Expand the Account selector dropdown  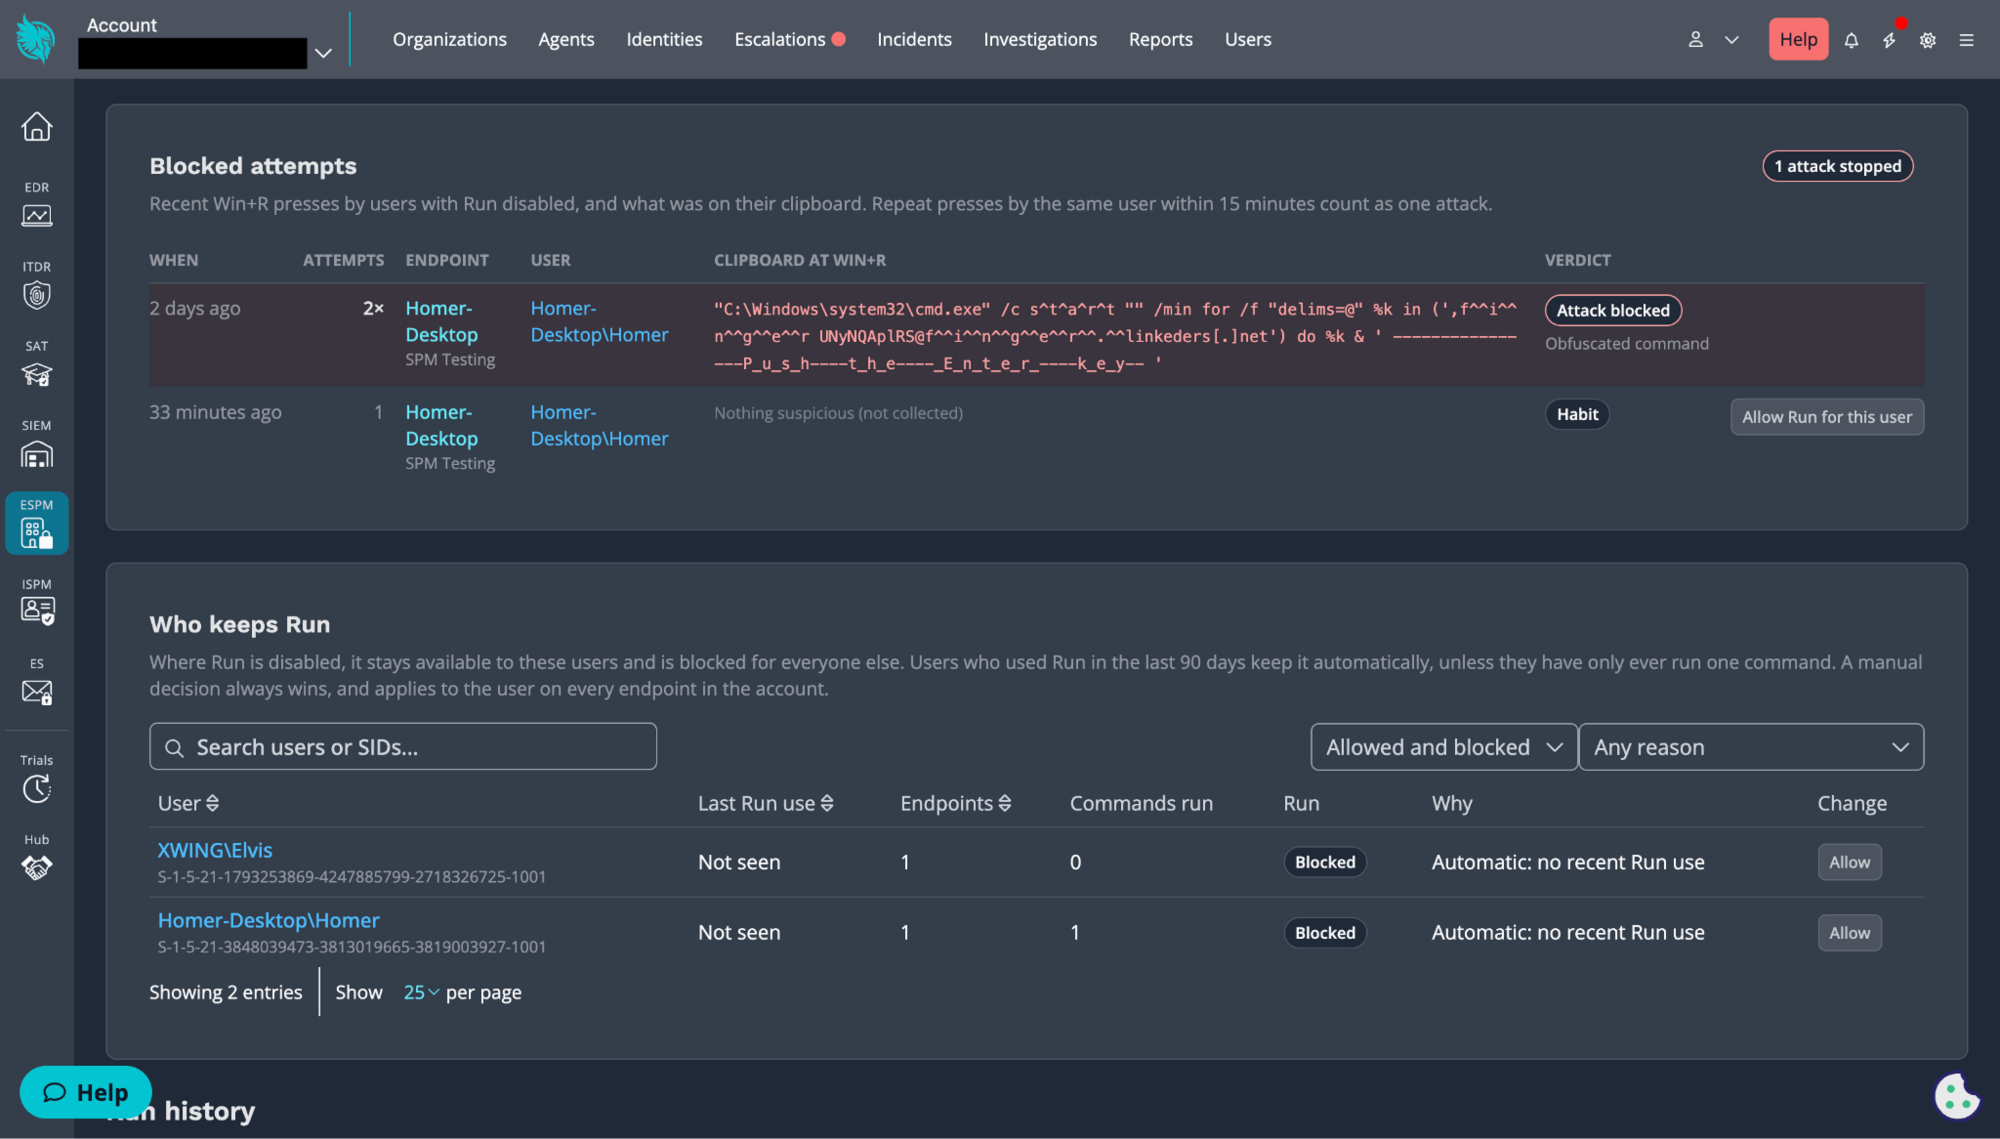click(x=322, y=53)
